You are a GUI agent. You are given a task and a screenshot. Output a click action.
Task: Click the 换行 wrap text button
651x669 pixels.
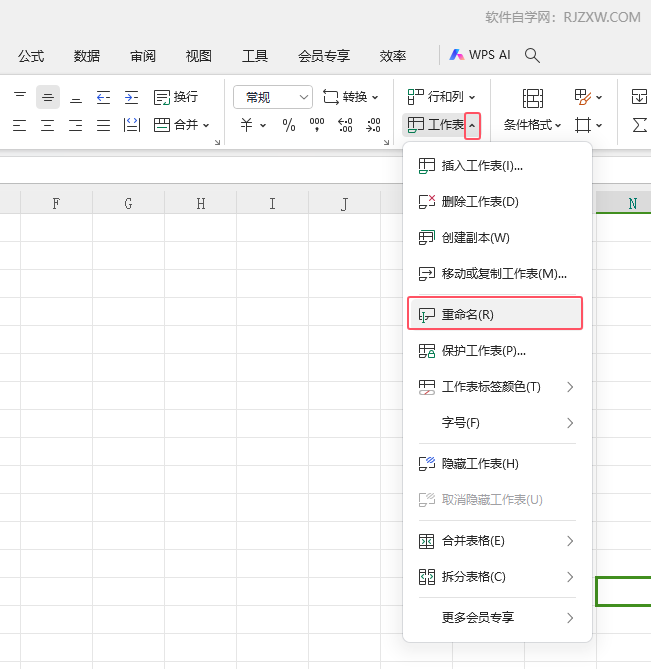coord(176,97)
